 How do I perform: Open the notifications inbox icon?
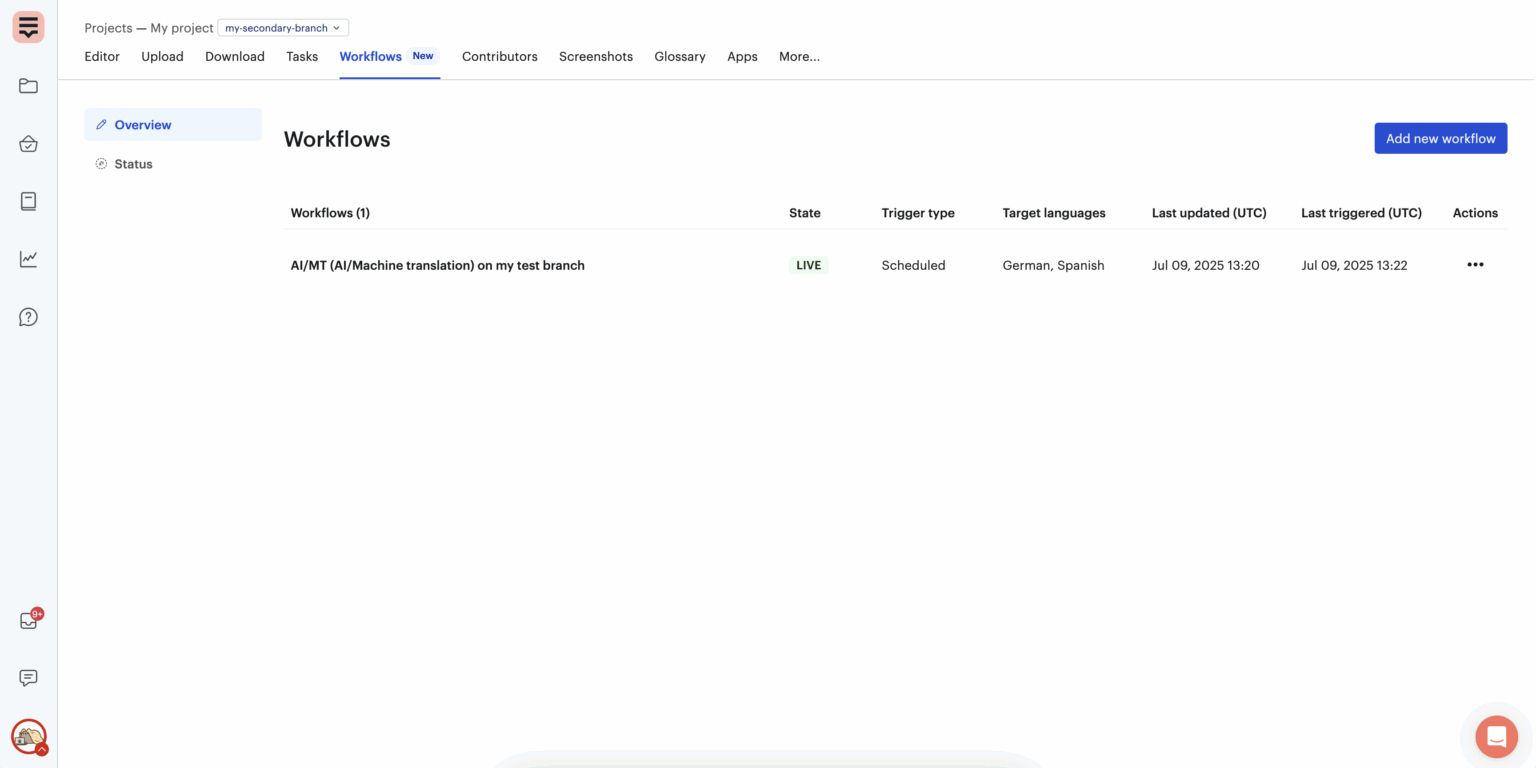(x=29, y=621)
